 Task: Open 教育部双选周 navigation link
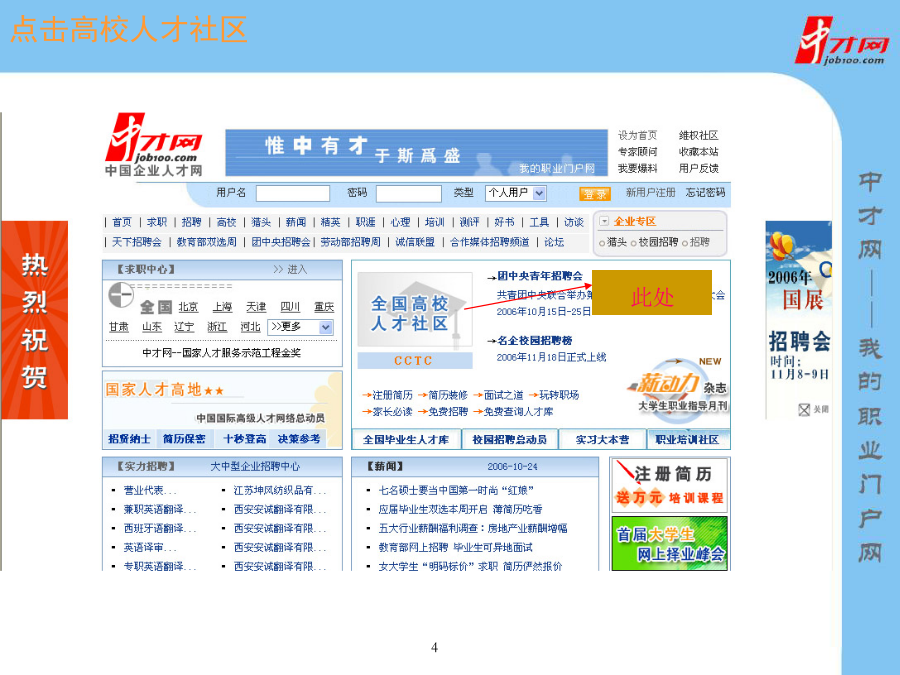point(207,242)
